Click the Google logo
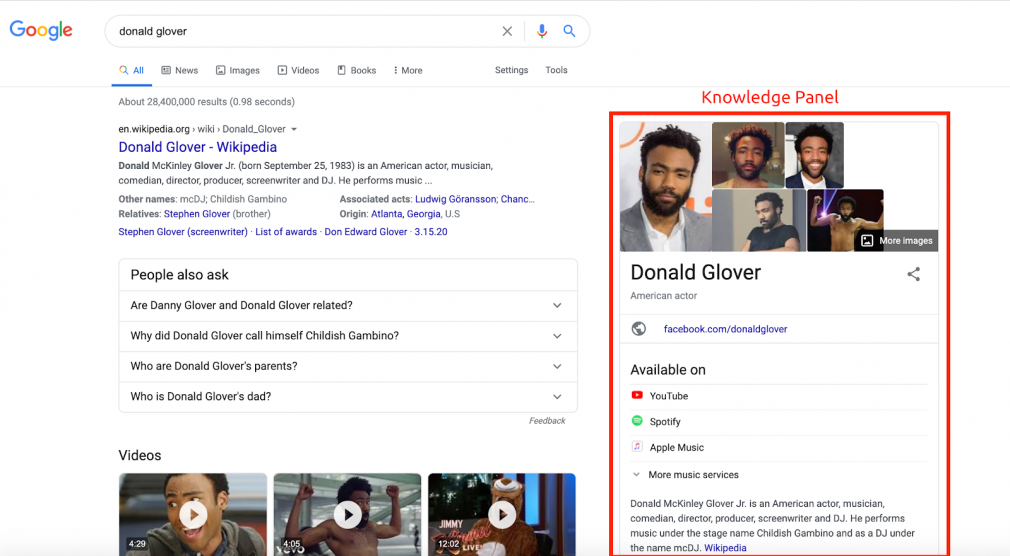1010x556 pixels. point(41,30)
